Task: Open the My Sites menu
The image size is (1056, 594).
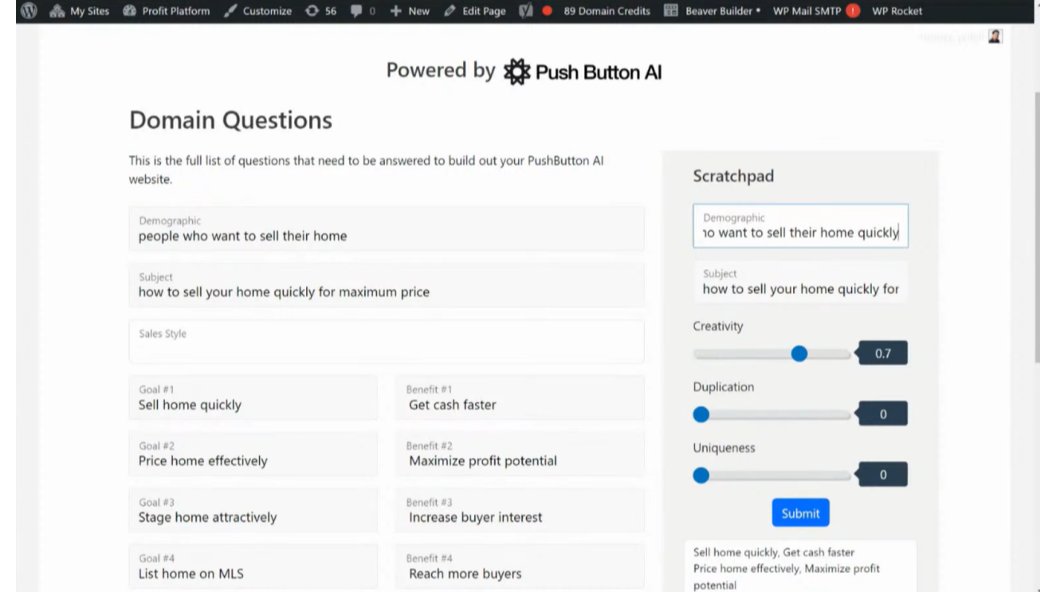Action: point(79,11)
